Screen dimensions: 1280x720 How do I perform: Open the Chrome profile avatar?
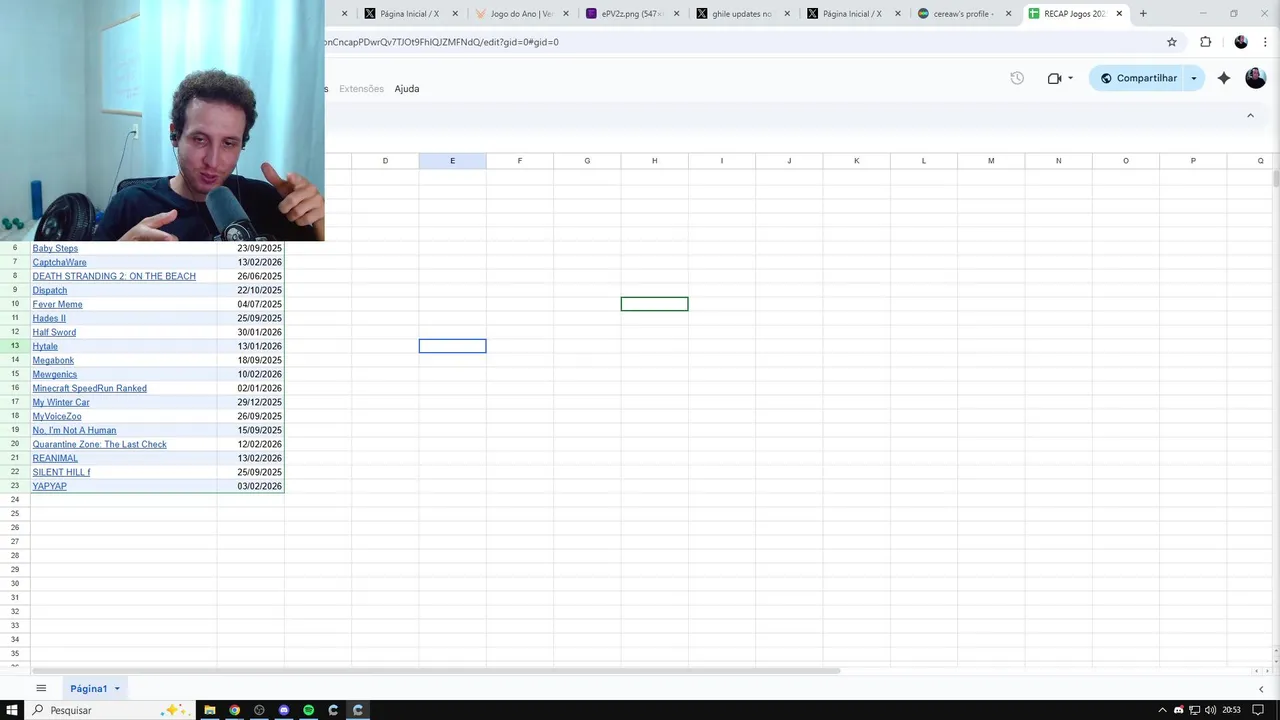tap(1241, 42)
